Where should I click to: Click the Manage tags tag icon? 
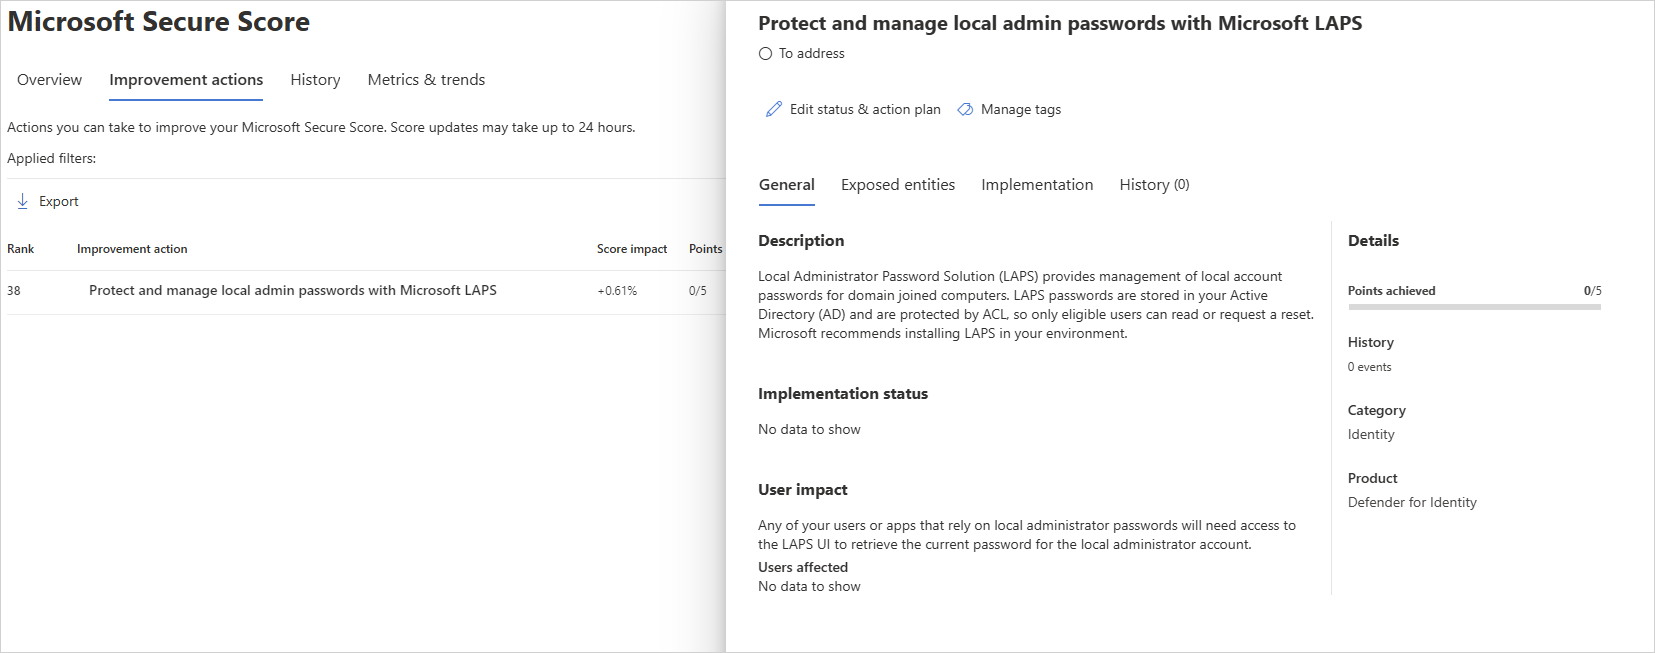click(965, 109)
